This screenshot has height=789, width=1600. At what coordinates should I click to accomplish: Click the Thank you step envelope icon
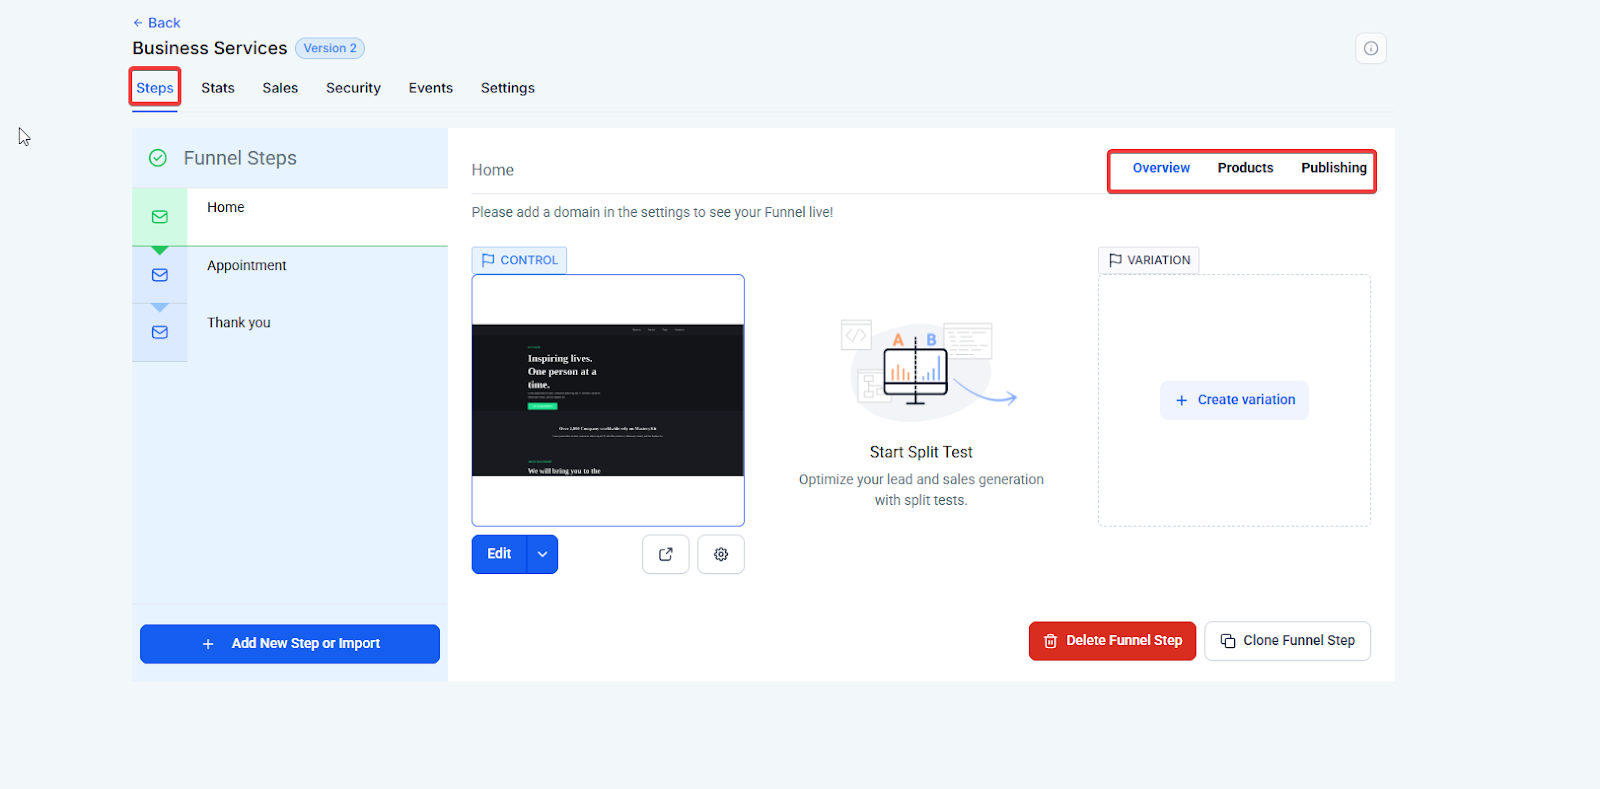tap(160, 332)
